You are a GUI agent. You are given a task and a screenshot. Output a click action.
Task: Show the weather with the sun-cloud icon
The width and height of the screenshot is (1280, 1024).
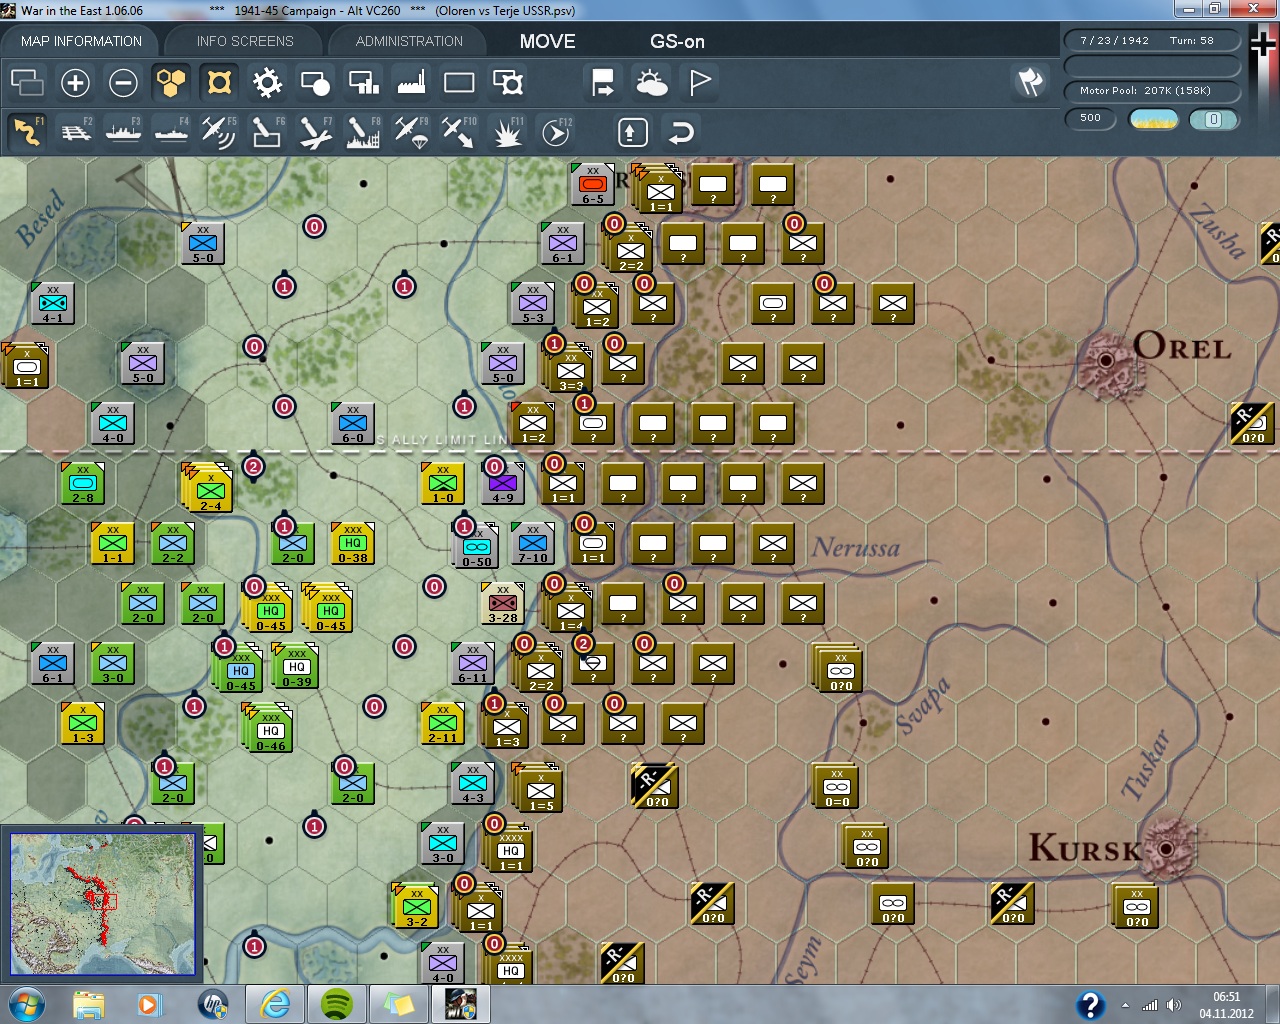point(651,82)
